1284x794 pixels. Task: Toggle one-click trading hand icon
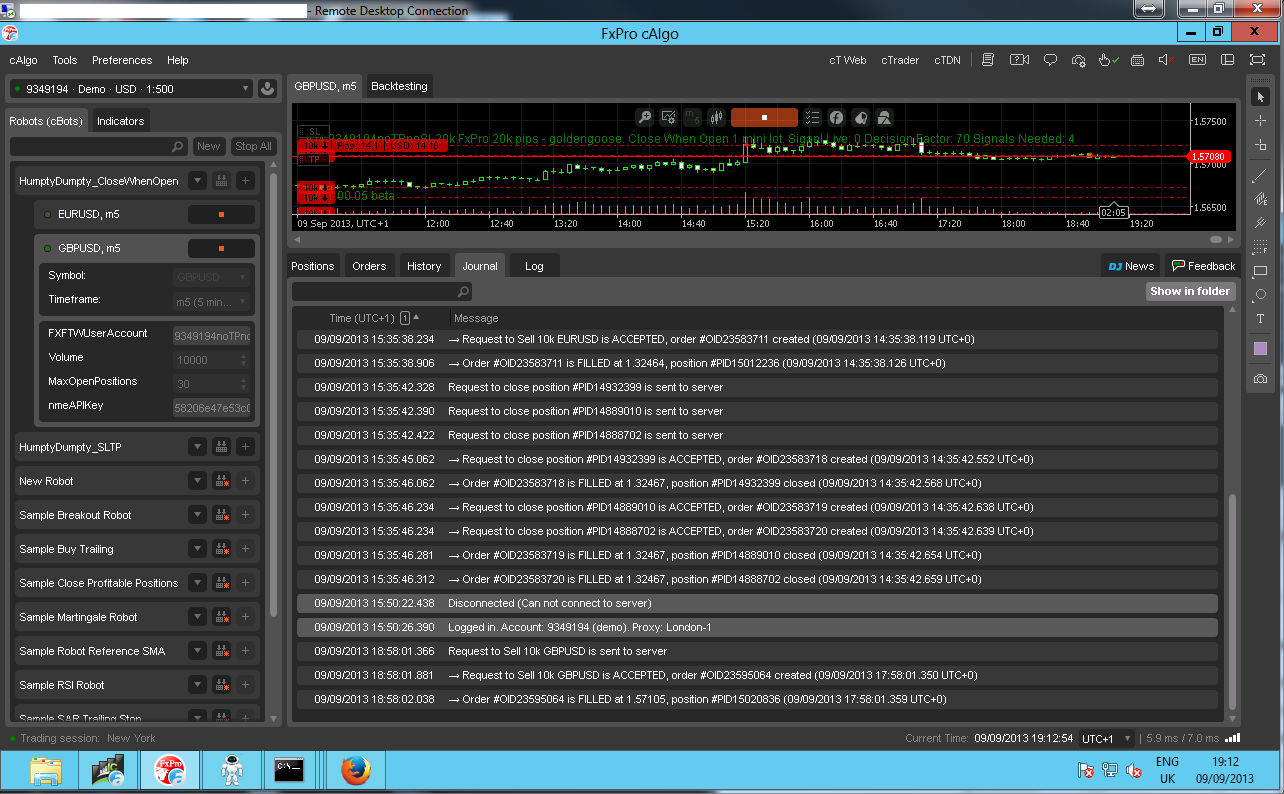click(1108, 60)
